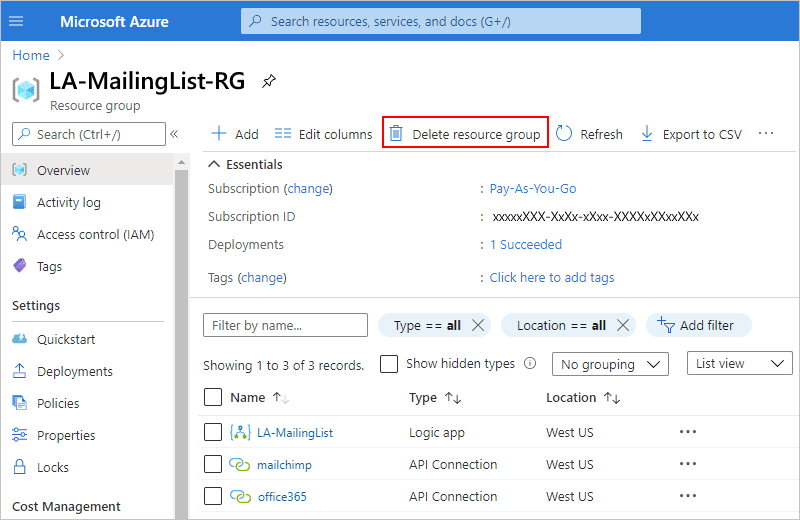Image resolution: width=800 pixels, height=520 pixels.
Task: Open the office365 resource link
Action: point(282,497)
